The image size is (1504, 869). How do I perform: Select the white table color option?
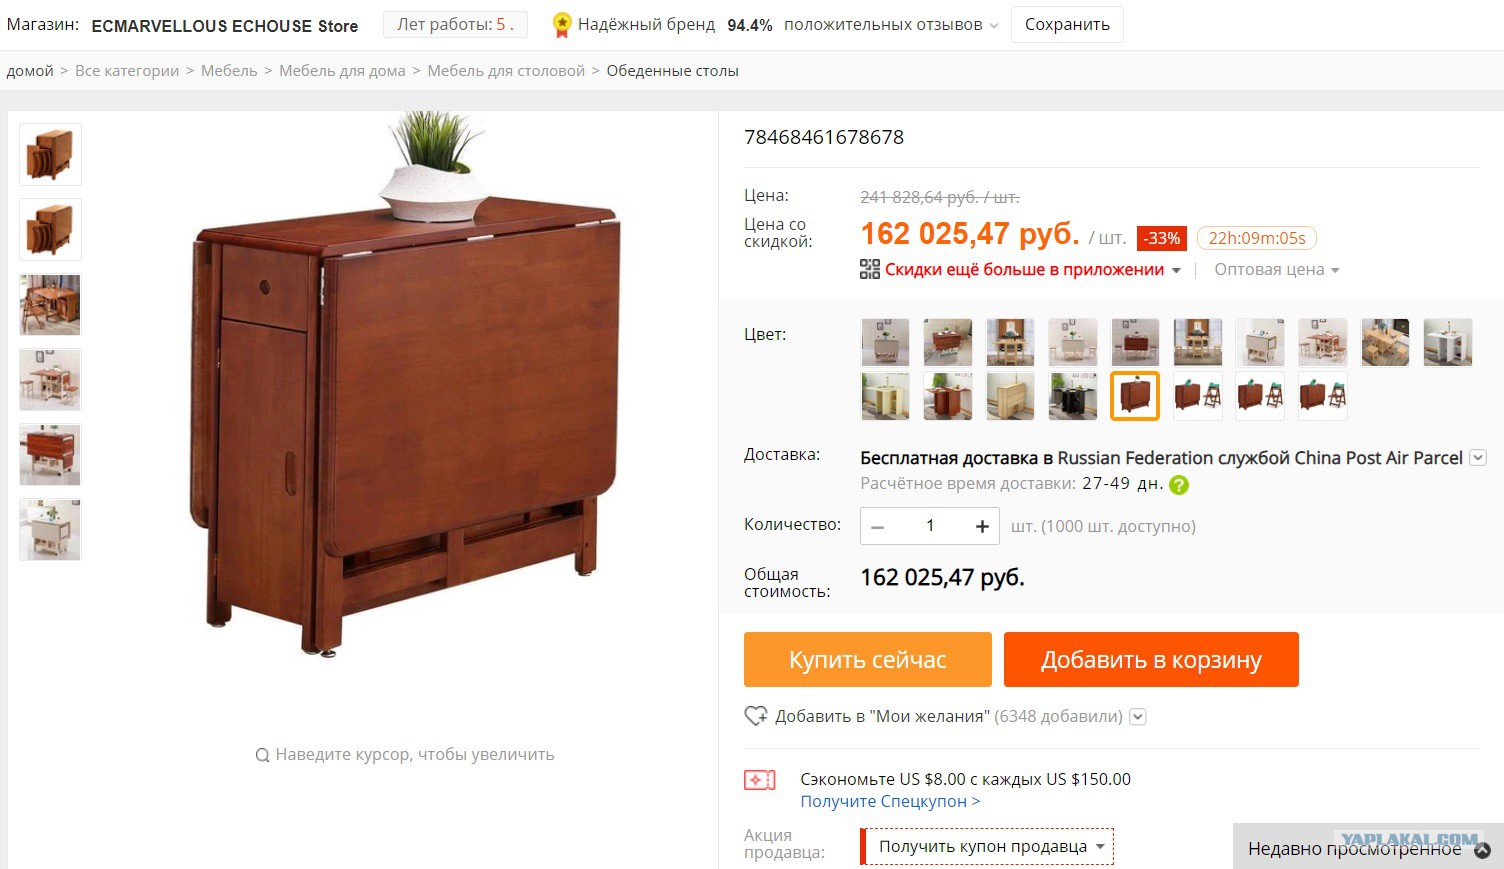coord(1447,342)
